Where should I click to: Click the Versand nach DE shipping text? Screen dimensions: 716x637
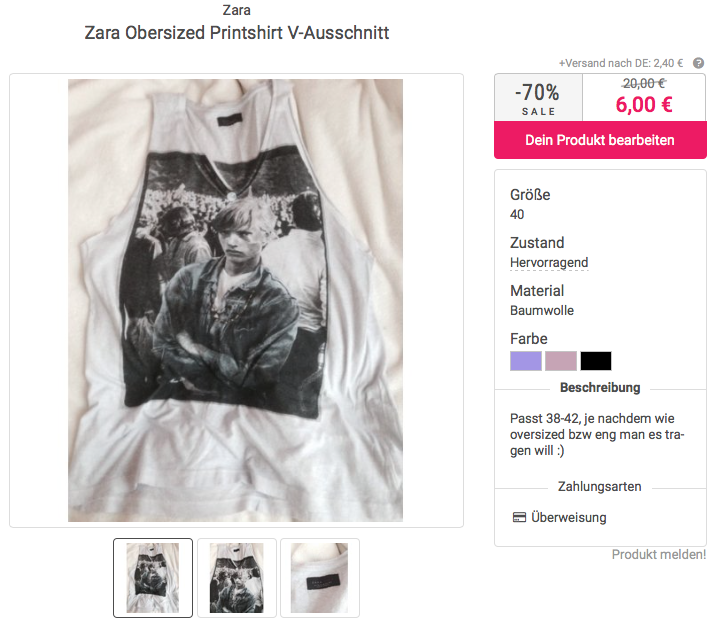click(621, 63)
